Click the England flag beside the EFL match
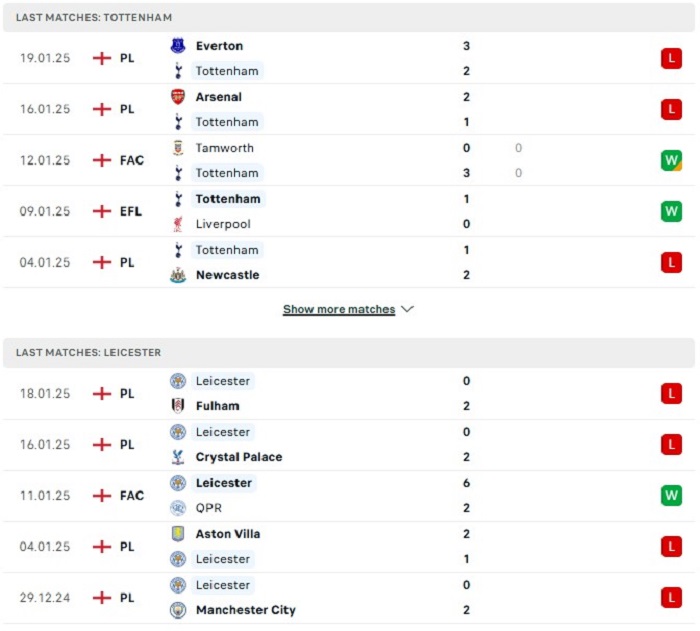This screenshot has width=700, height=631. point(101,211)
